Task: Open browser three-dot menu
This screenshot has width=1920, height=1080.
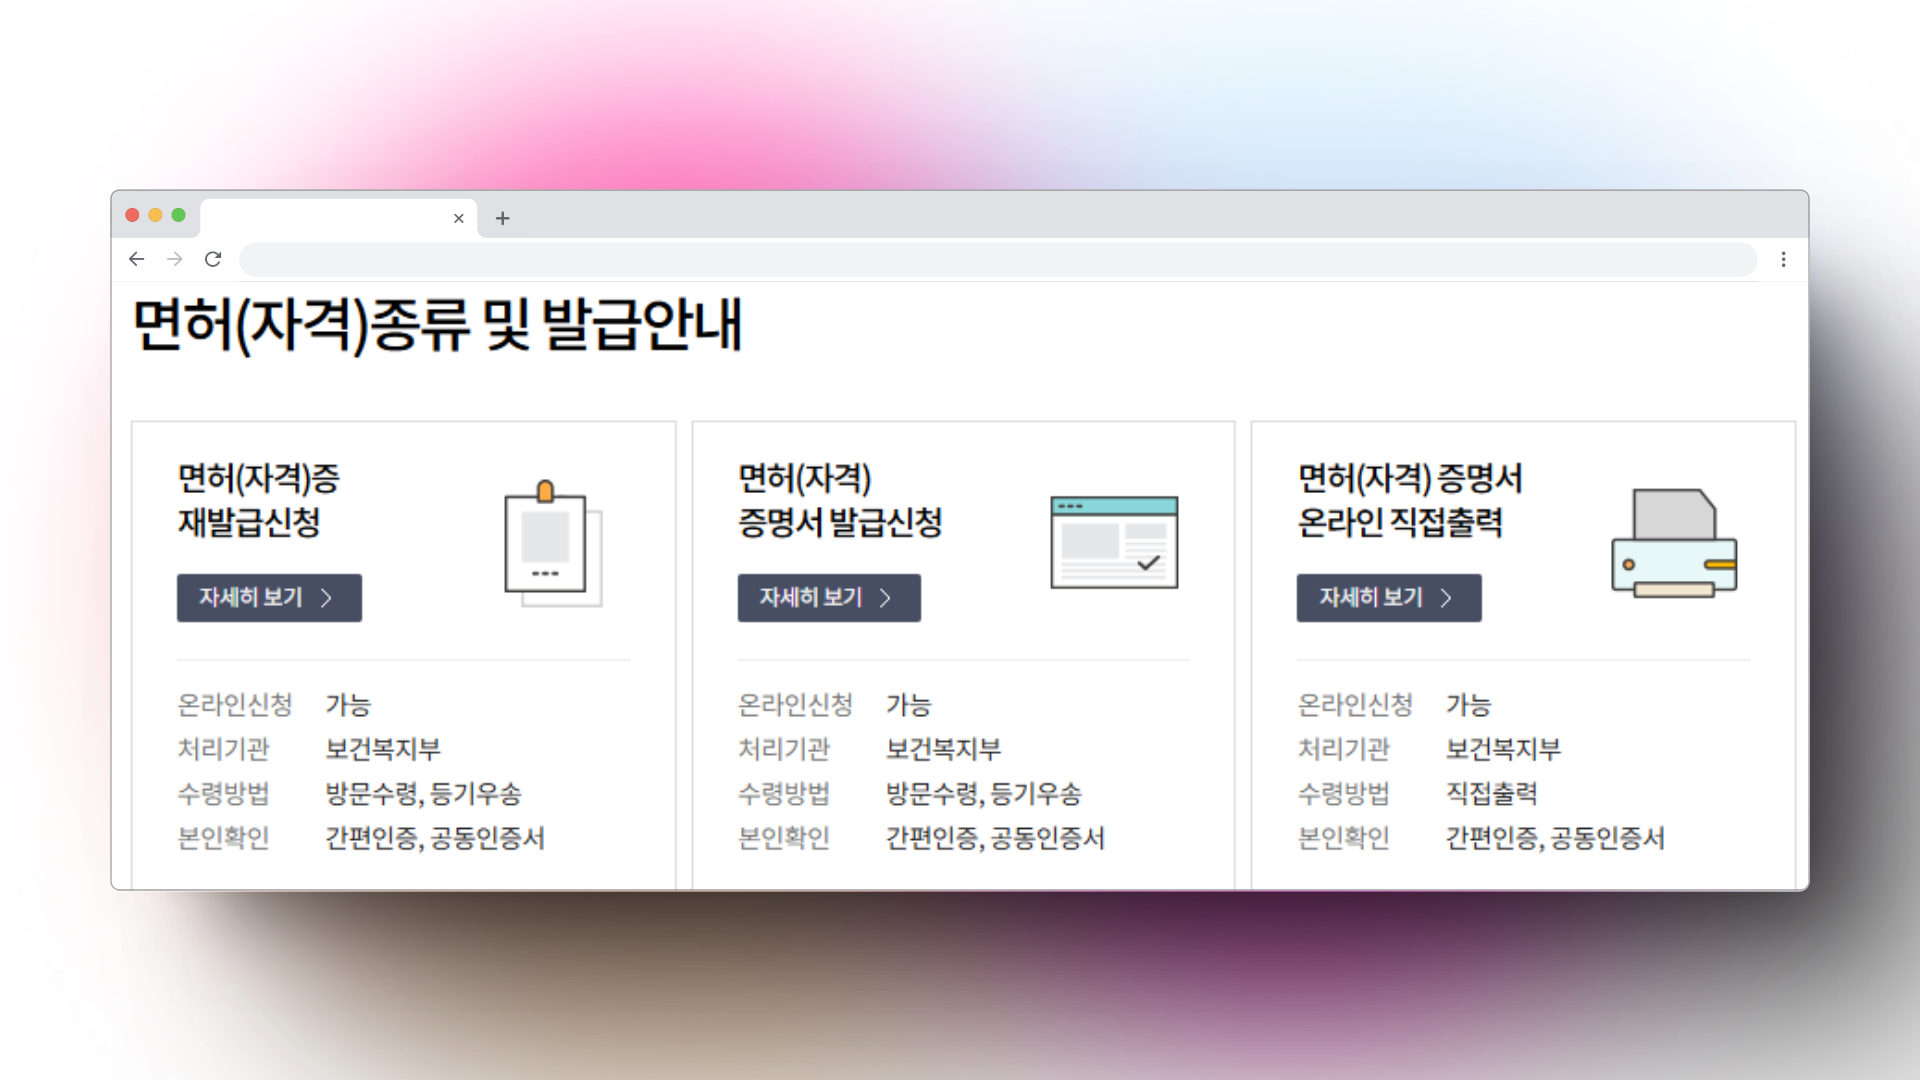Action: (1783, 259)
